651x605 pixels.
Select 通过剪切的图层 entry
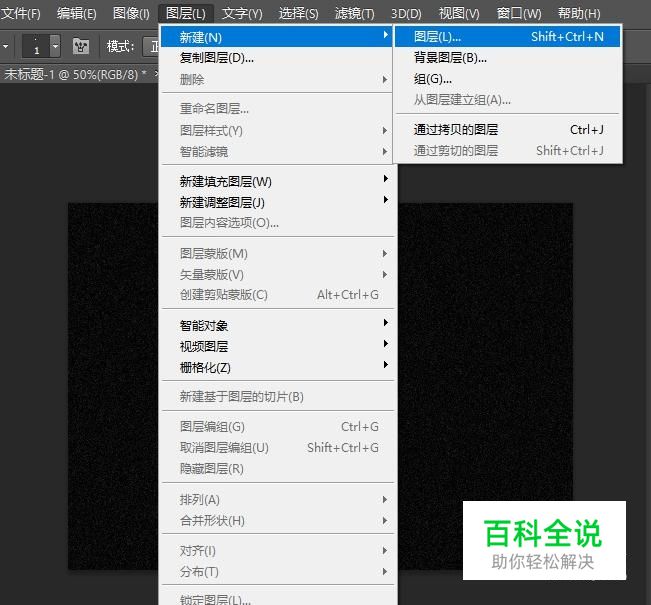[x=507, y=150]
